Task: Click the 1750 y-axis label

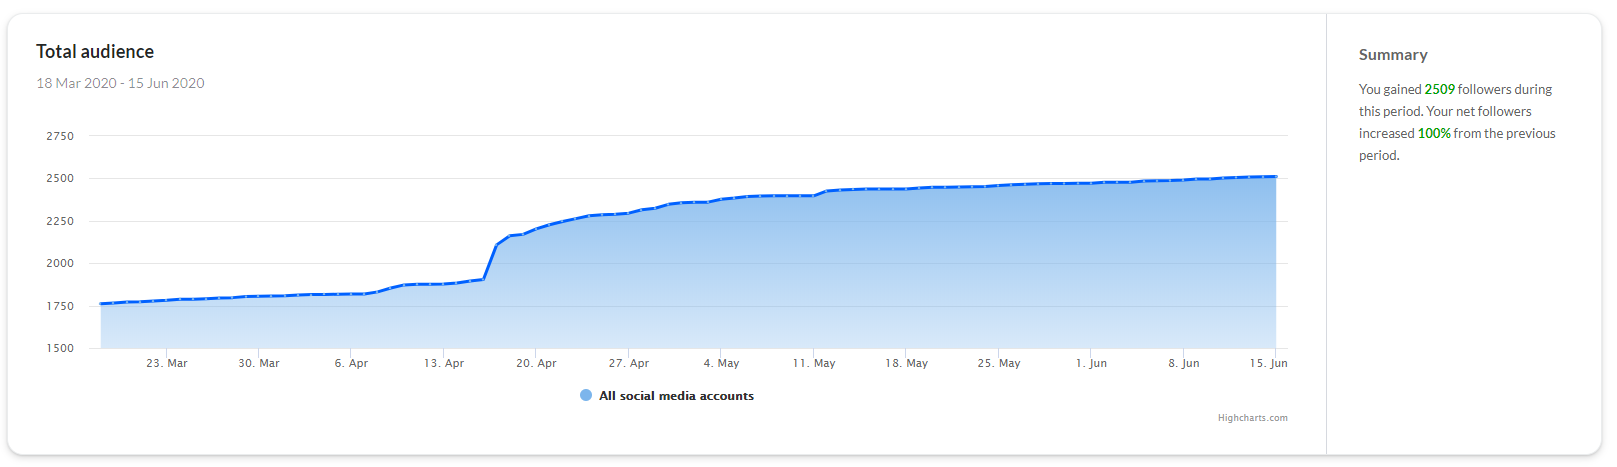Action: 60,306
